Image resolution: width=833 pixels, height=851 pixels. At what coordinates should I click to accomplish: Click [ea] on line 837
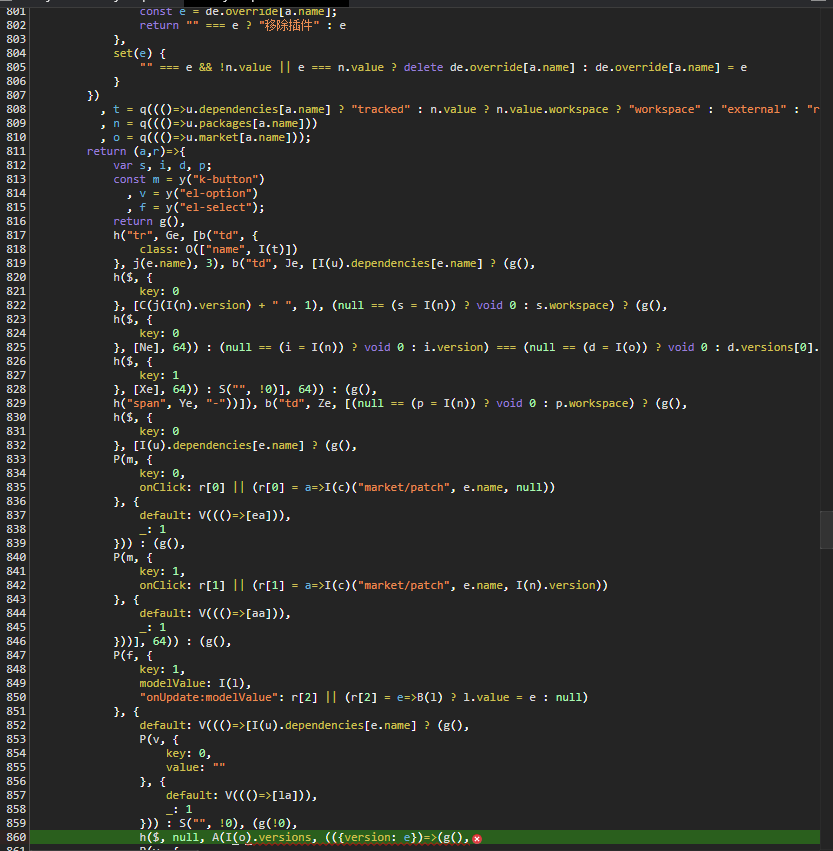(x=258, y=516)
